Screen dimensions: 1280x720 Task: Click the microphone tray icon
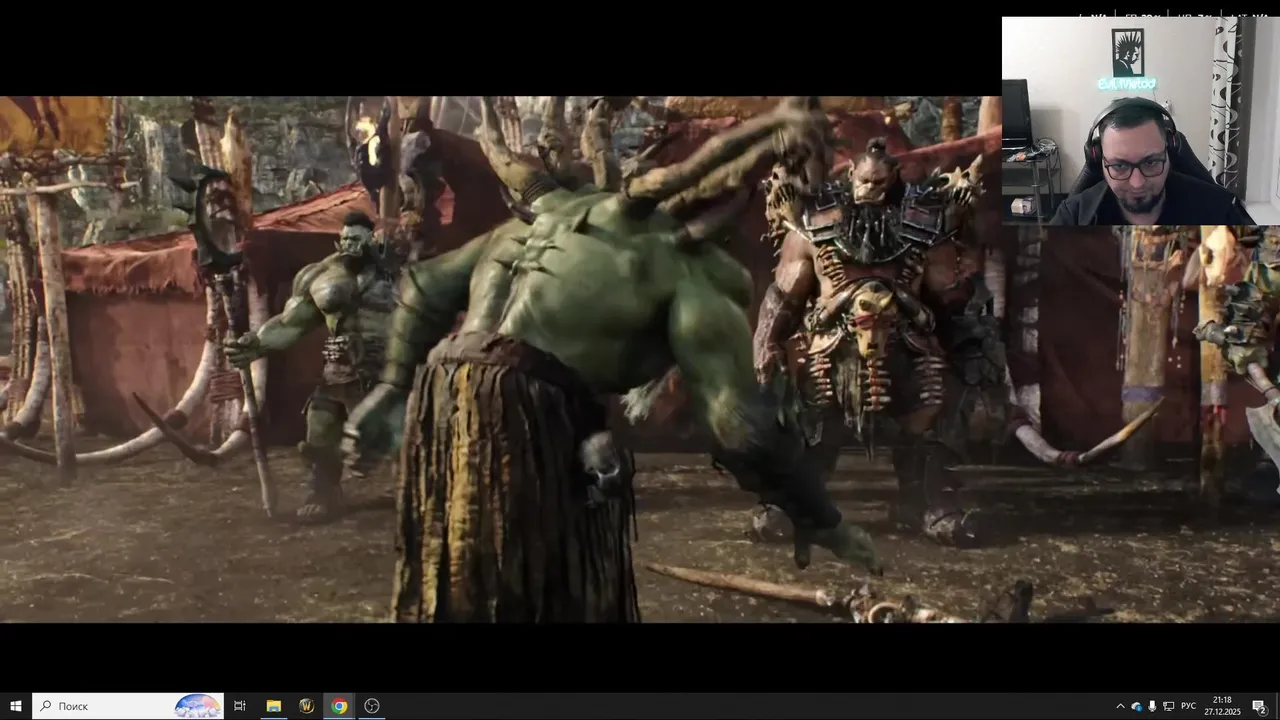[x=1153, y=707]
